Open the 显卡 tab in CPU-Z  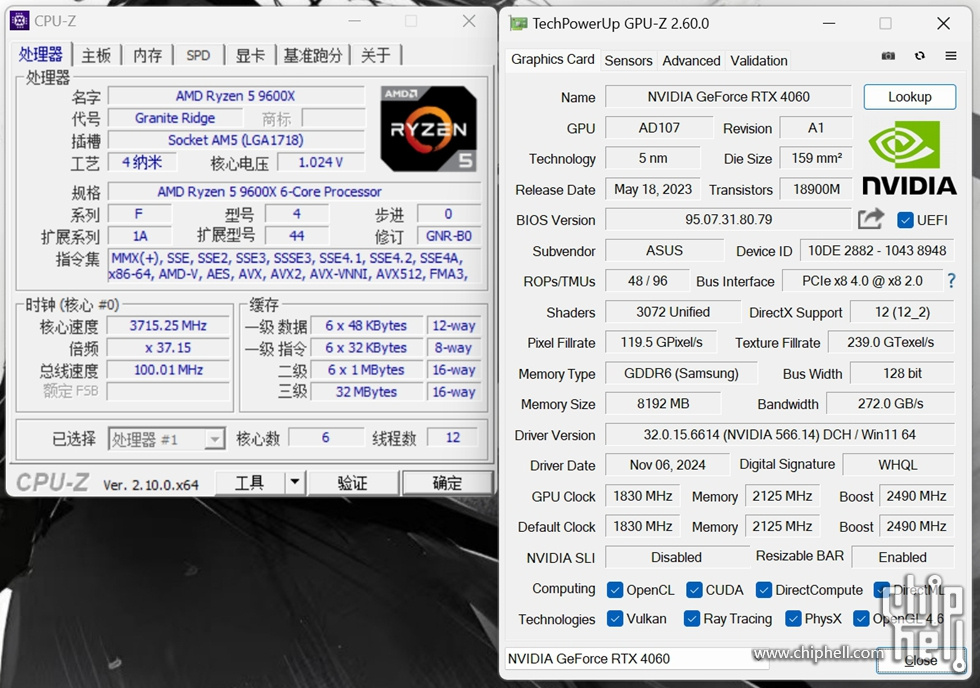(x=250, y=56)
